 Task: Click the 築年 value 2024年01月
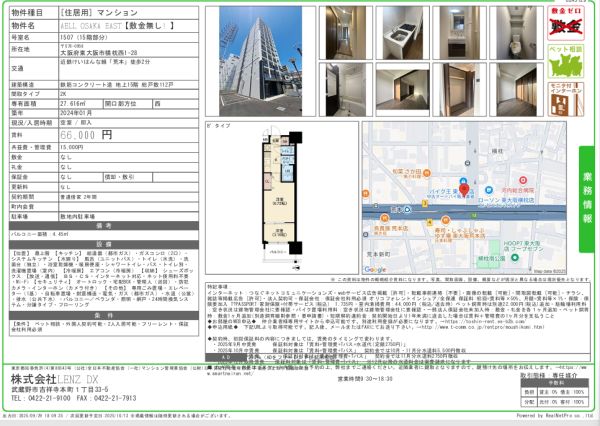(76, 113)
